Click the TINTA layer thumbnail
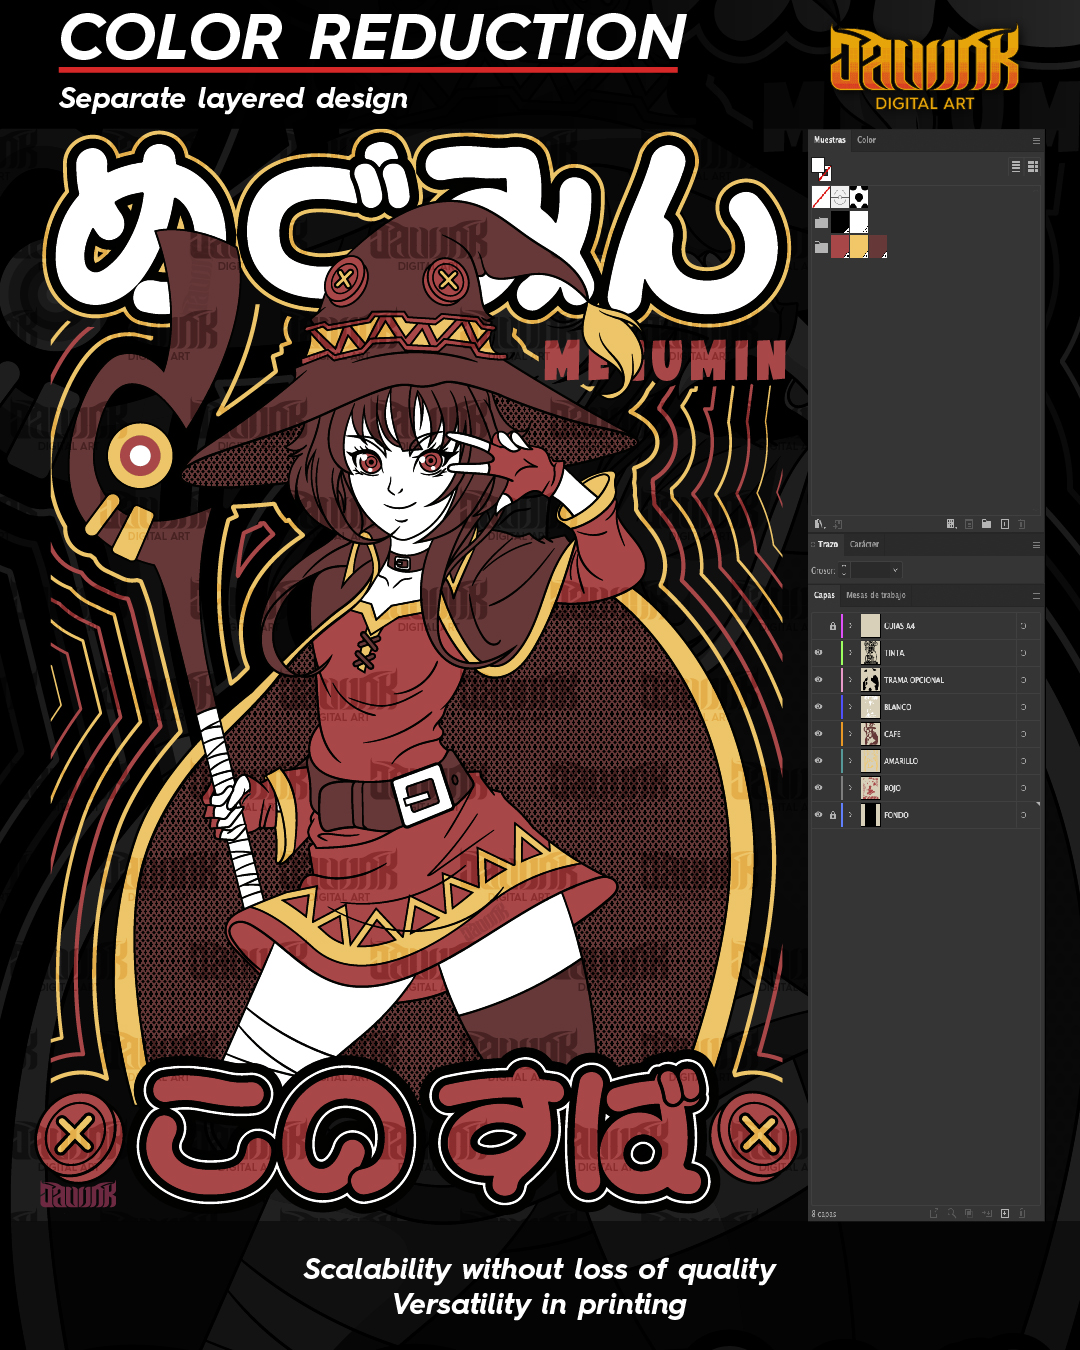 click(x=870, y=653)
